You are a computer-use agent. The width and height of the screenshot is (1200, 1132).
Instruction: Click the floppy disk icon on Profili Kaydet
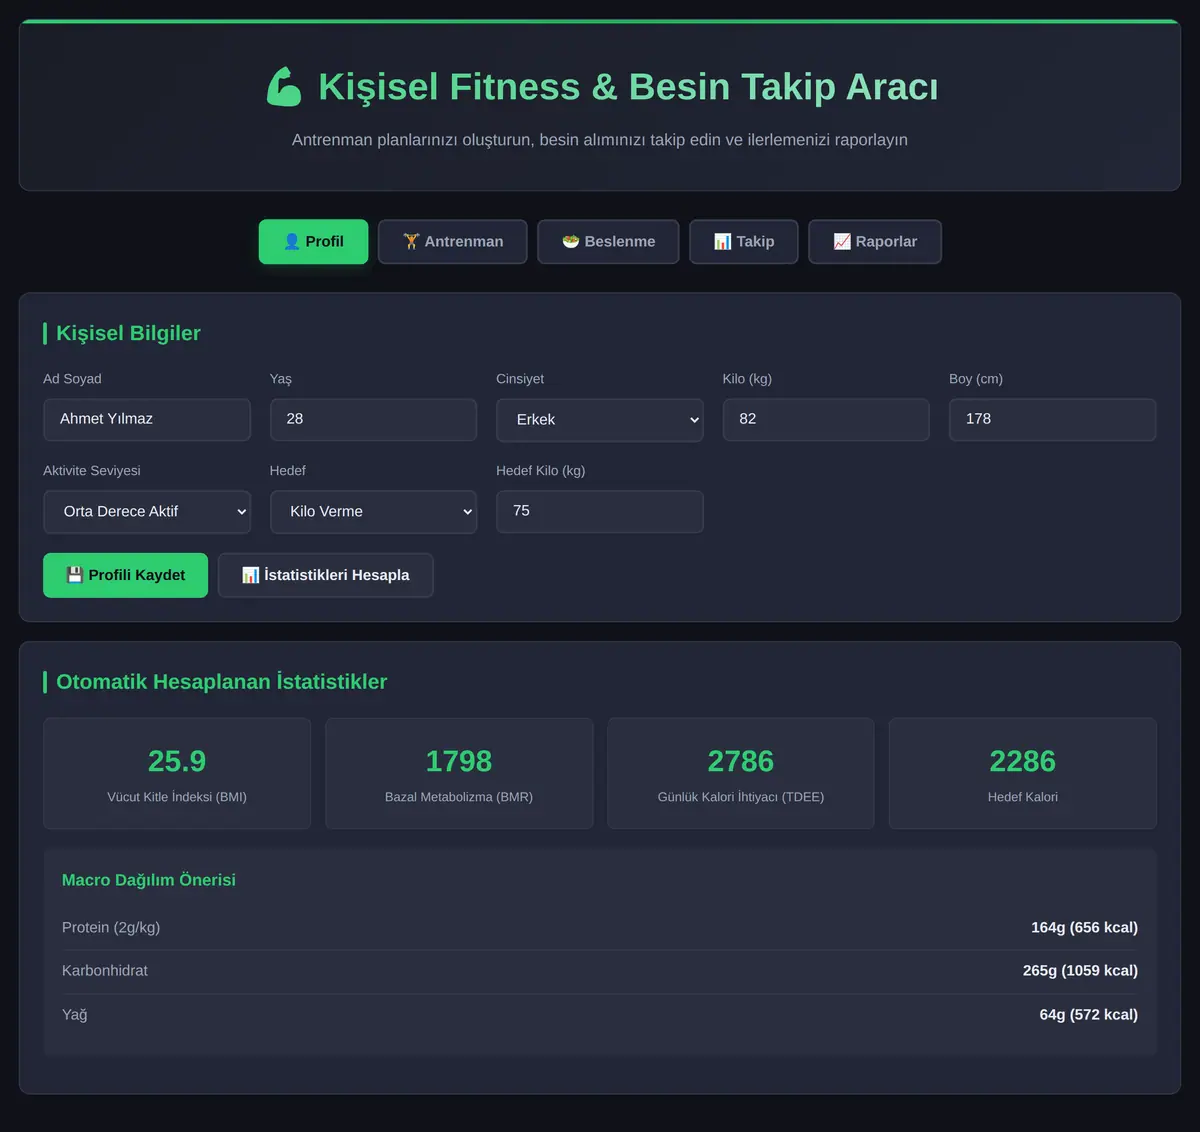coord(75,575)
